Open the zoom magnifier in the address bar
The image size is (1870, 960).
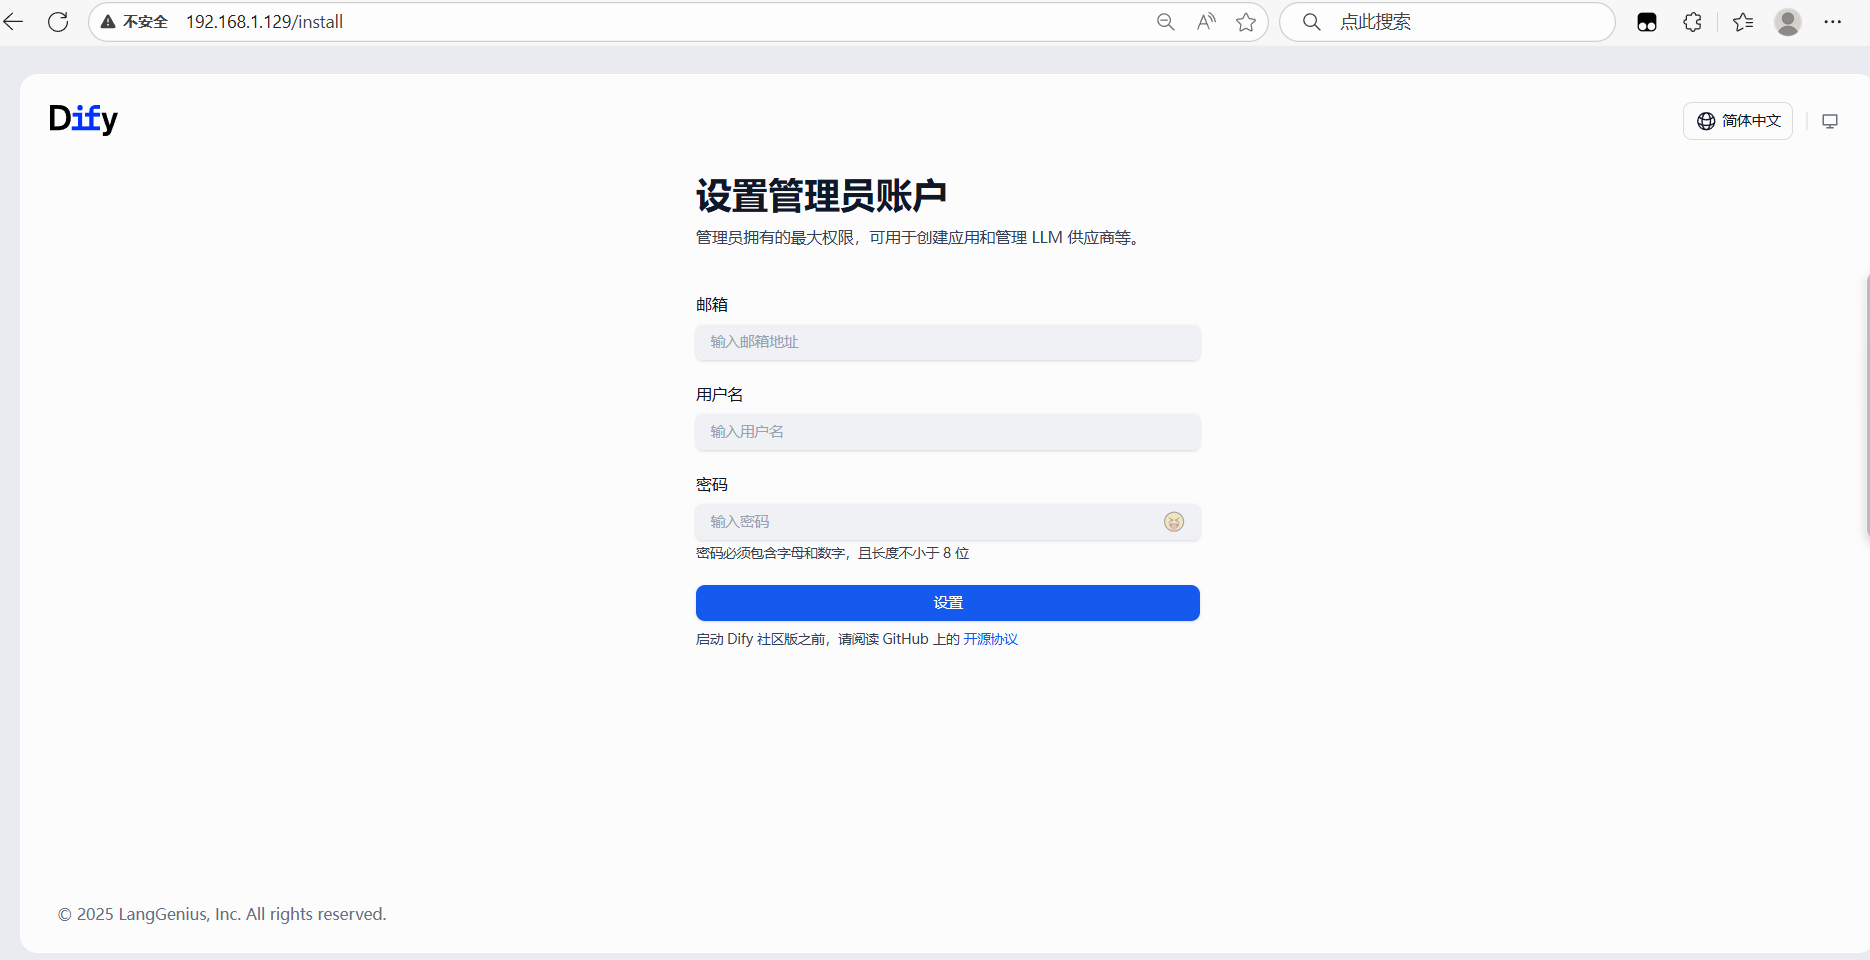[1165, 22]
